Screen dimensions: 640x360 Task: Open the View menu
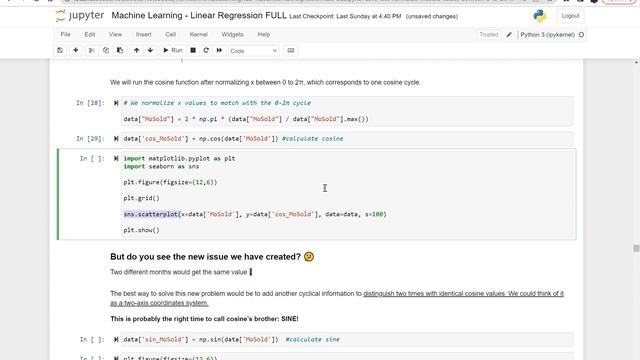pyautogui.click(x=116, y=35)
